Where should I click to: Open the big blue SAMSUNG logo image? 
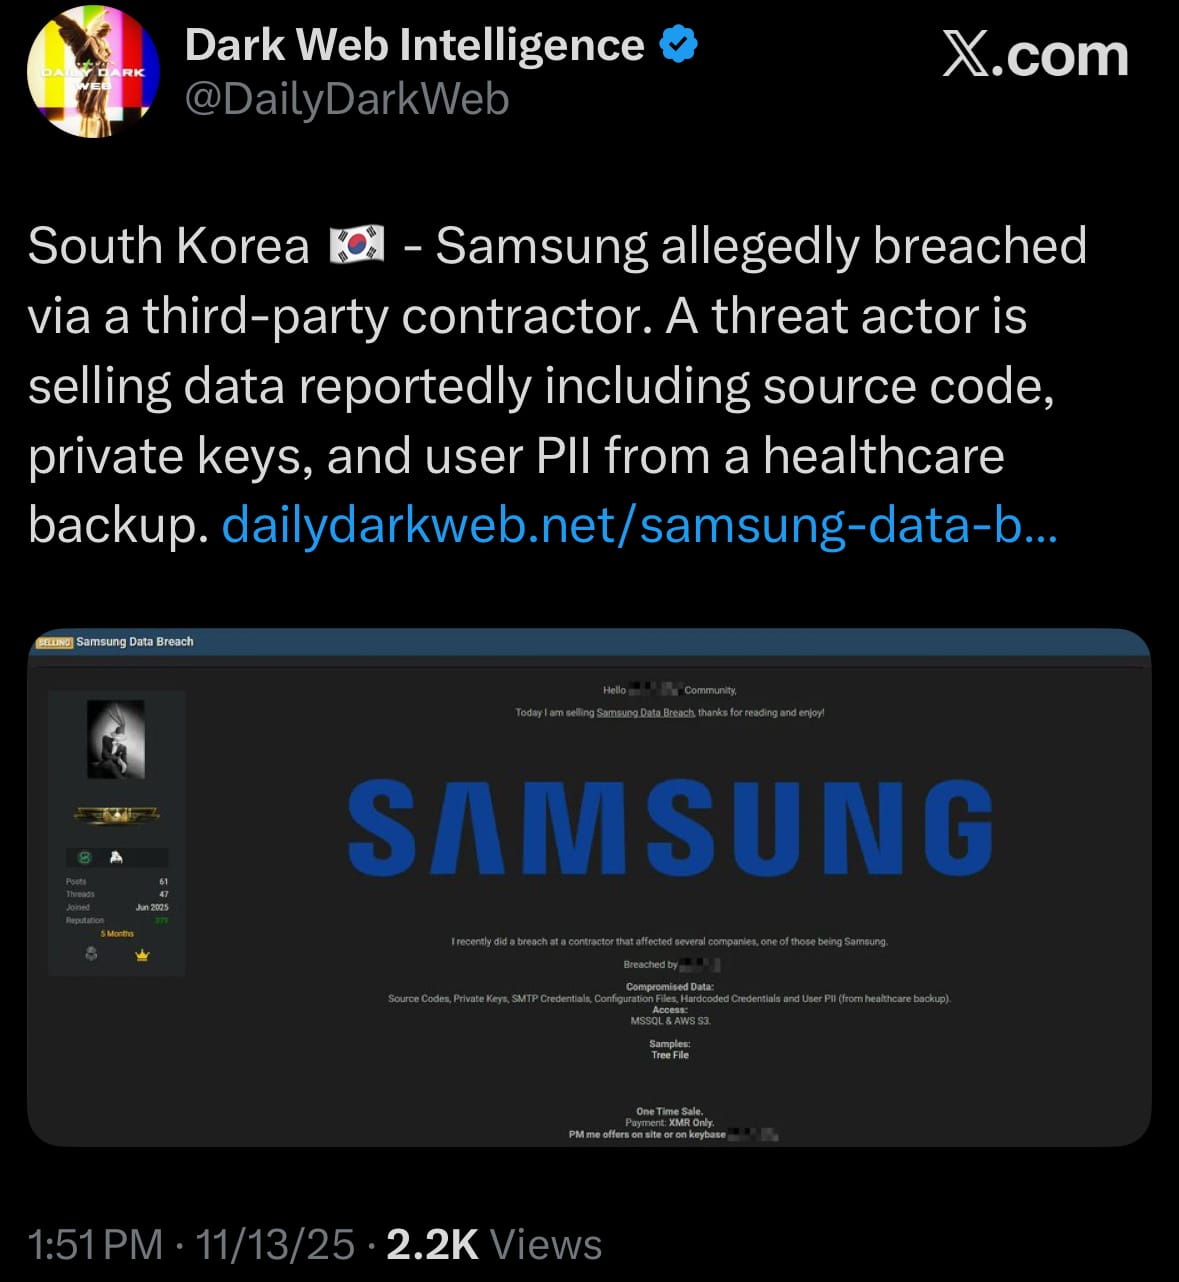tap(670, 827)
